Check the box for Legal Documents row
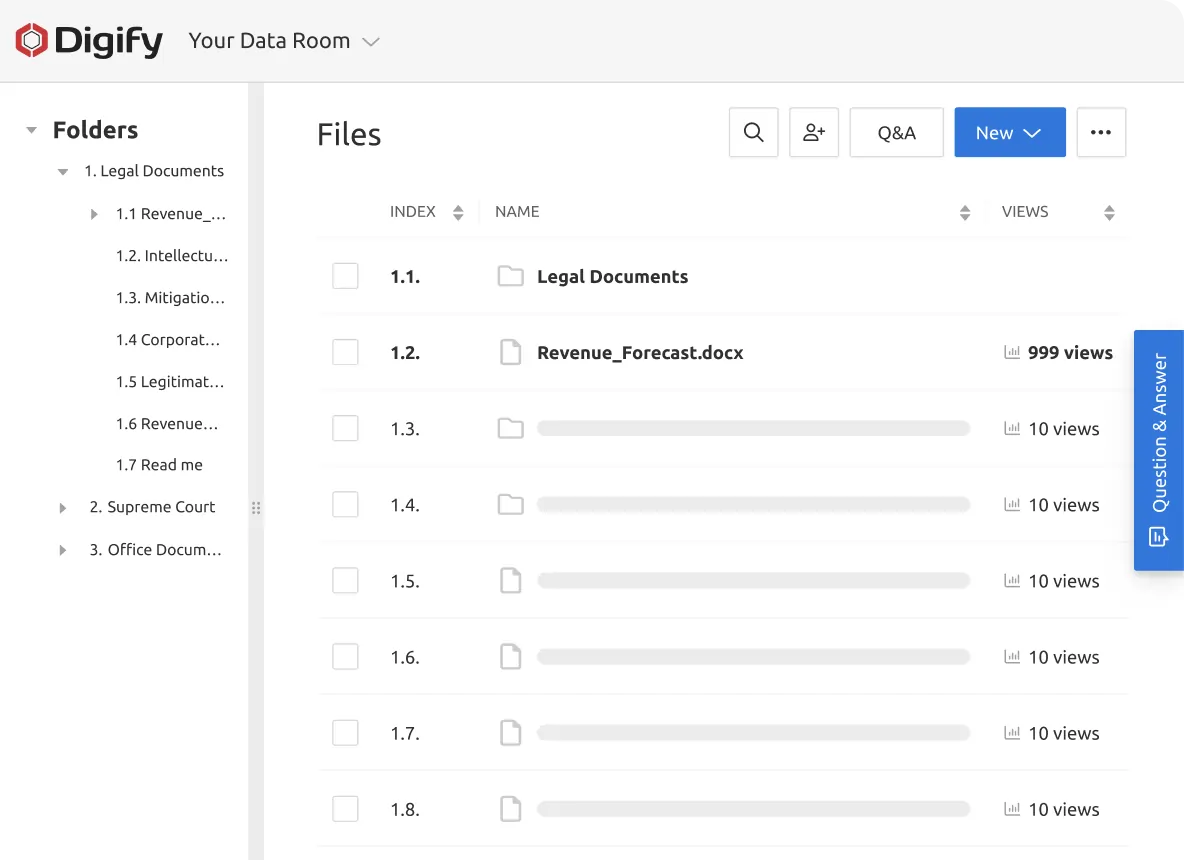The width and height of the screenshot is (1184, 860). (345, 276)
